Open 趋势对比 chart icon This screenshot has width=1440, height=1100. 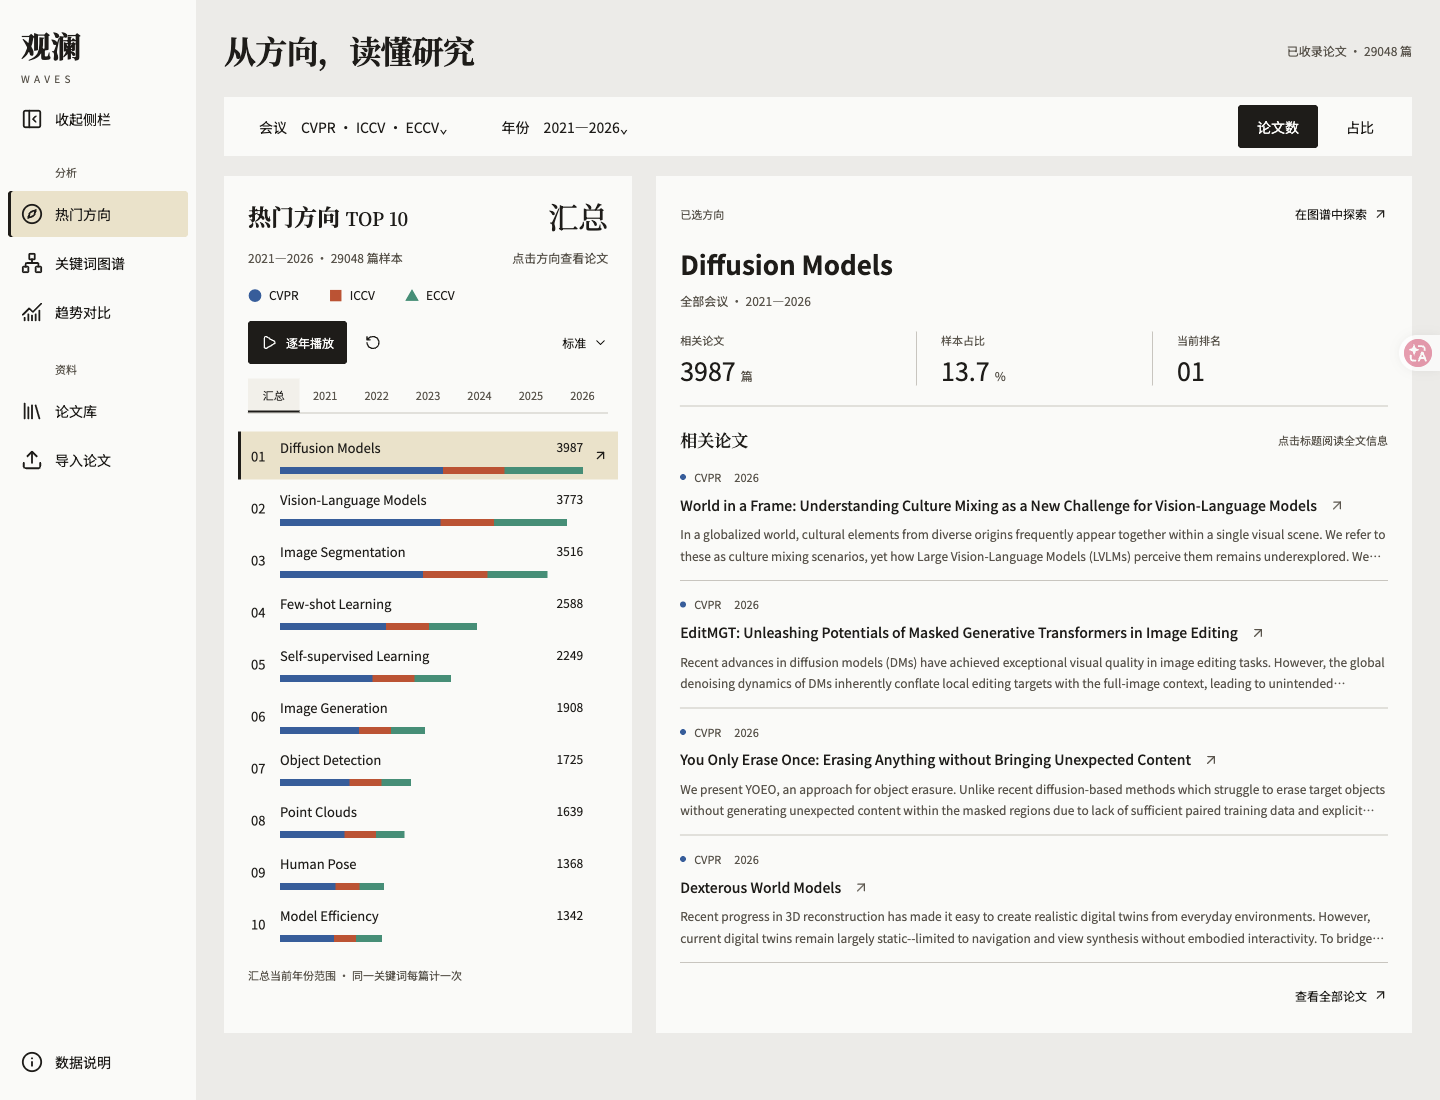[x=32, y=313]
